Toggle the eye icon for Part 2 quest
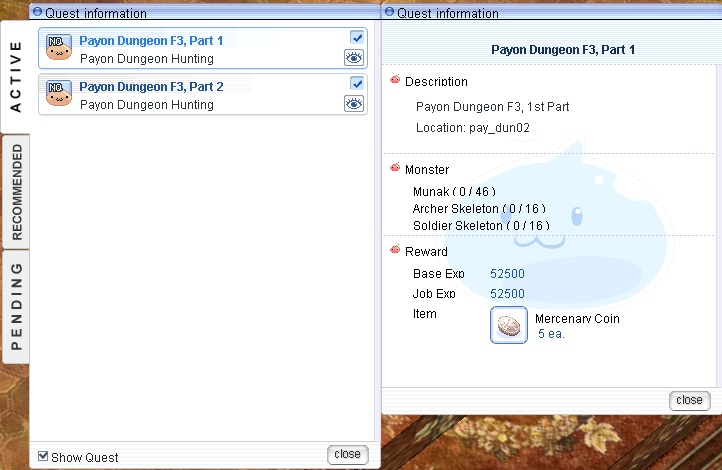This screenshot has height=470, width=722. [x=354, y=104]
